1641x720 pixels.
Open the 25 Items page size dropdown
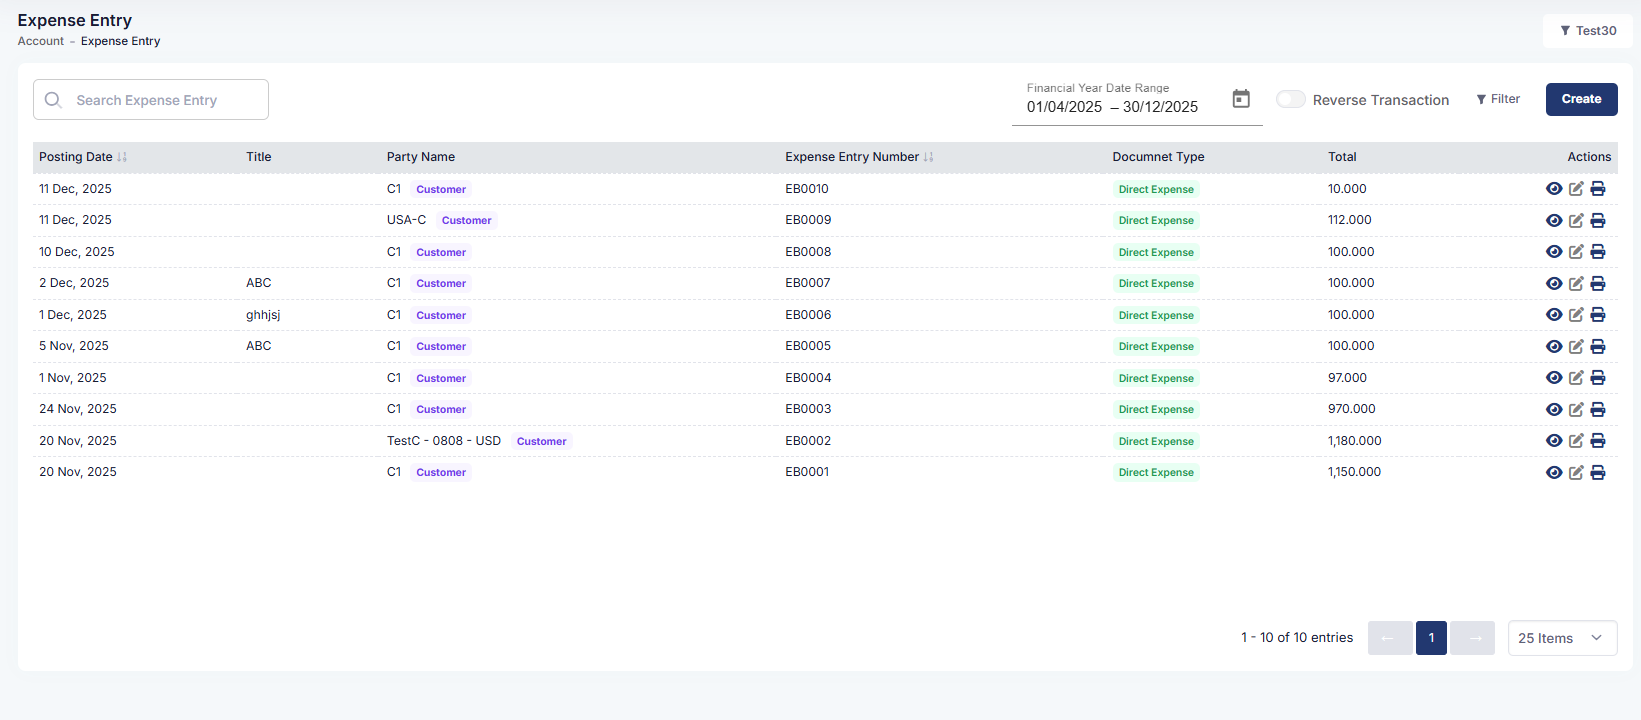(x=1561, y=638)
